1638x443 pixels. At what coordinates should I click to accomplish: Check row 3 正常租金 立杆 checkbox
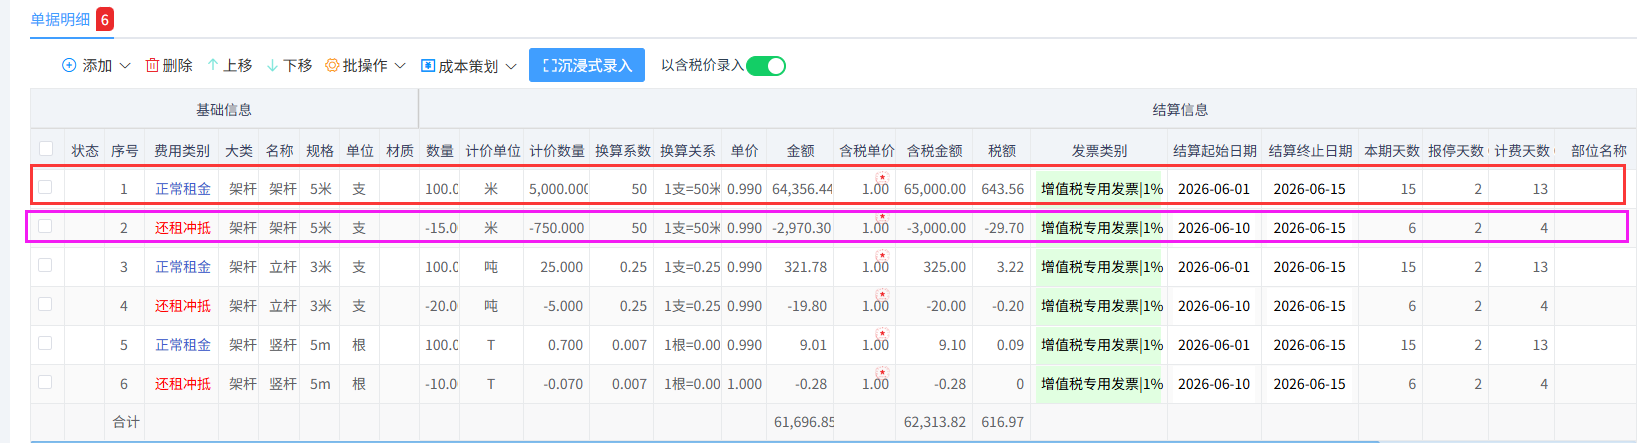[45, 265]
